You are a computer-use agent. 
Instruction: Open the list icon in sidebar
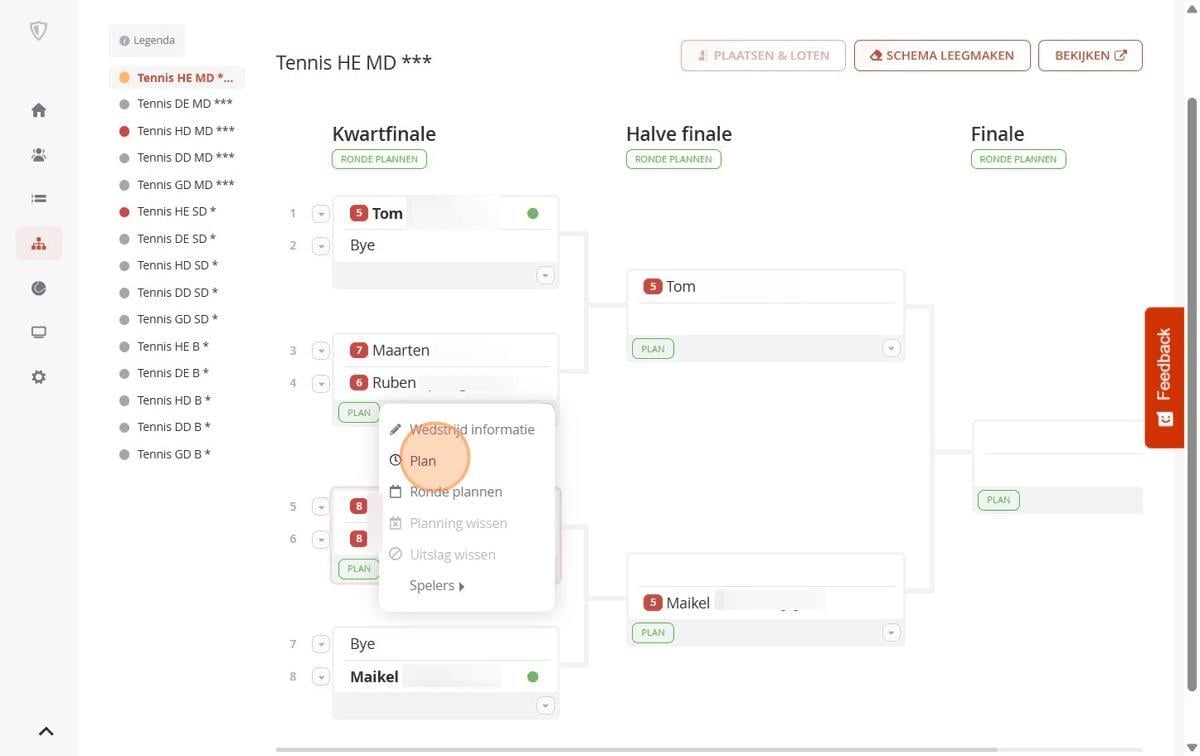pyautogui.click(x=39, y=199)
